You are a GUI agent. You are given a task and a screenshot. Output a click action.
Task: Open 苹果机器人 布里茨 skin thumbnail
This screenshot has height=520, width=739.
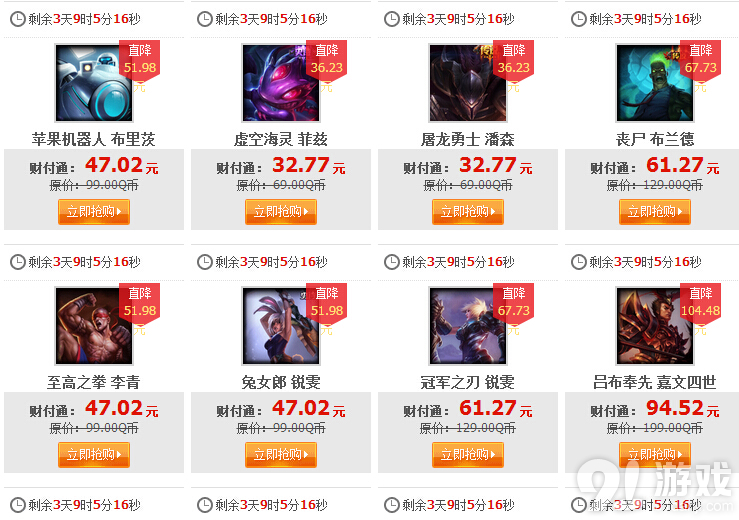[x=94, y=83]
